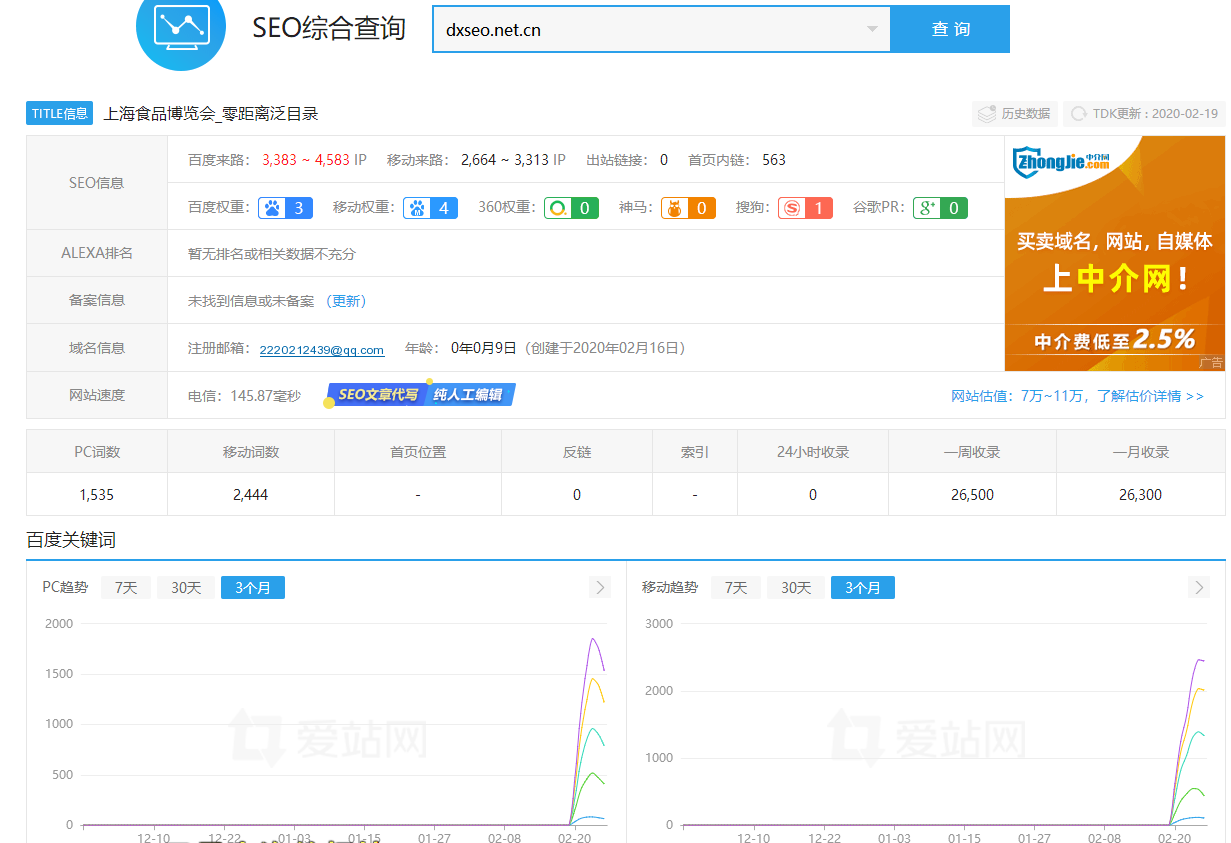Viewport: 1231px width, 843px height.
Task: Select 3个月 tab in mobile trend
Action: pos(862,588)
